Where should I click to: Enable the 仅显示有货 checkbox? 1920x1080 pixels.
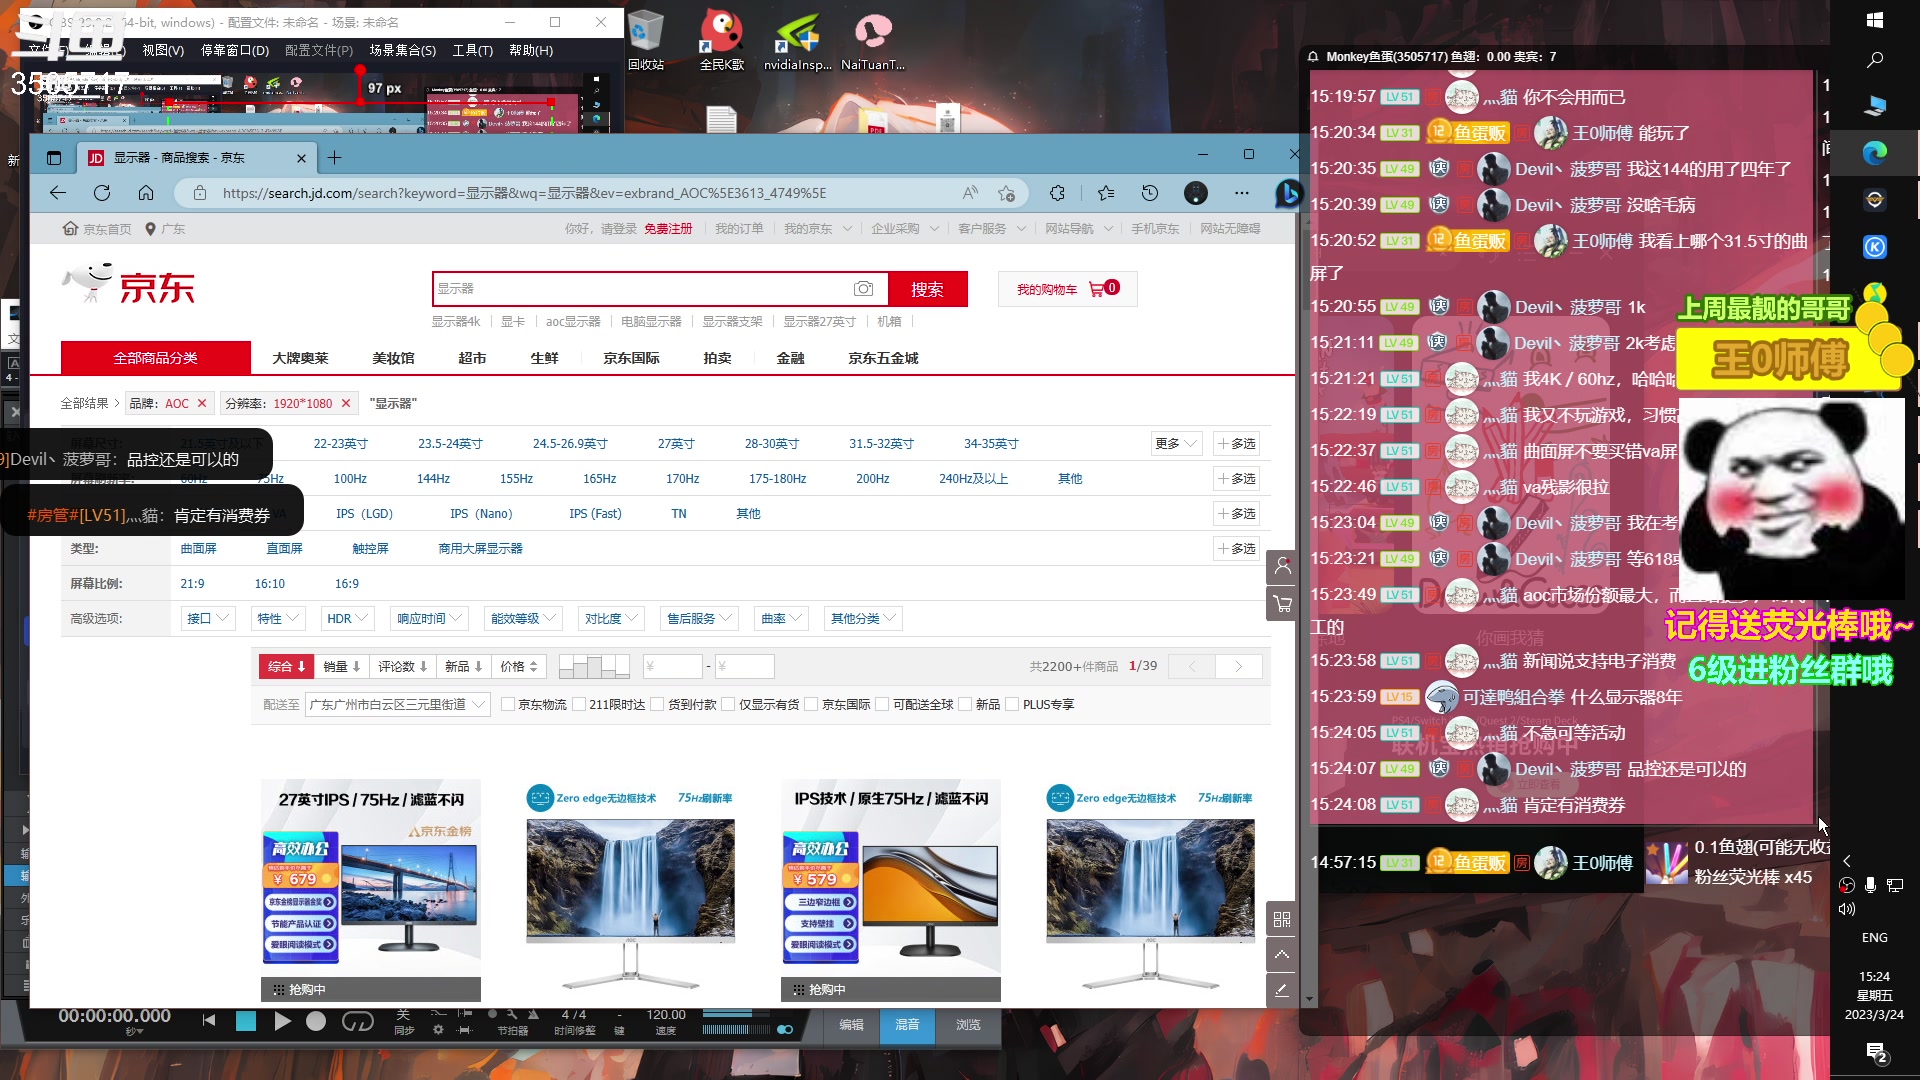pyautogui.click(x=729, y=705)
